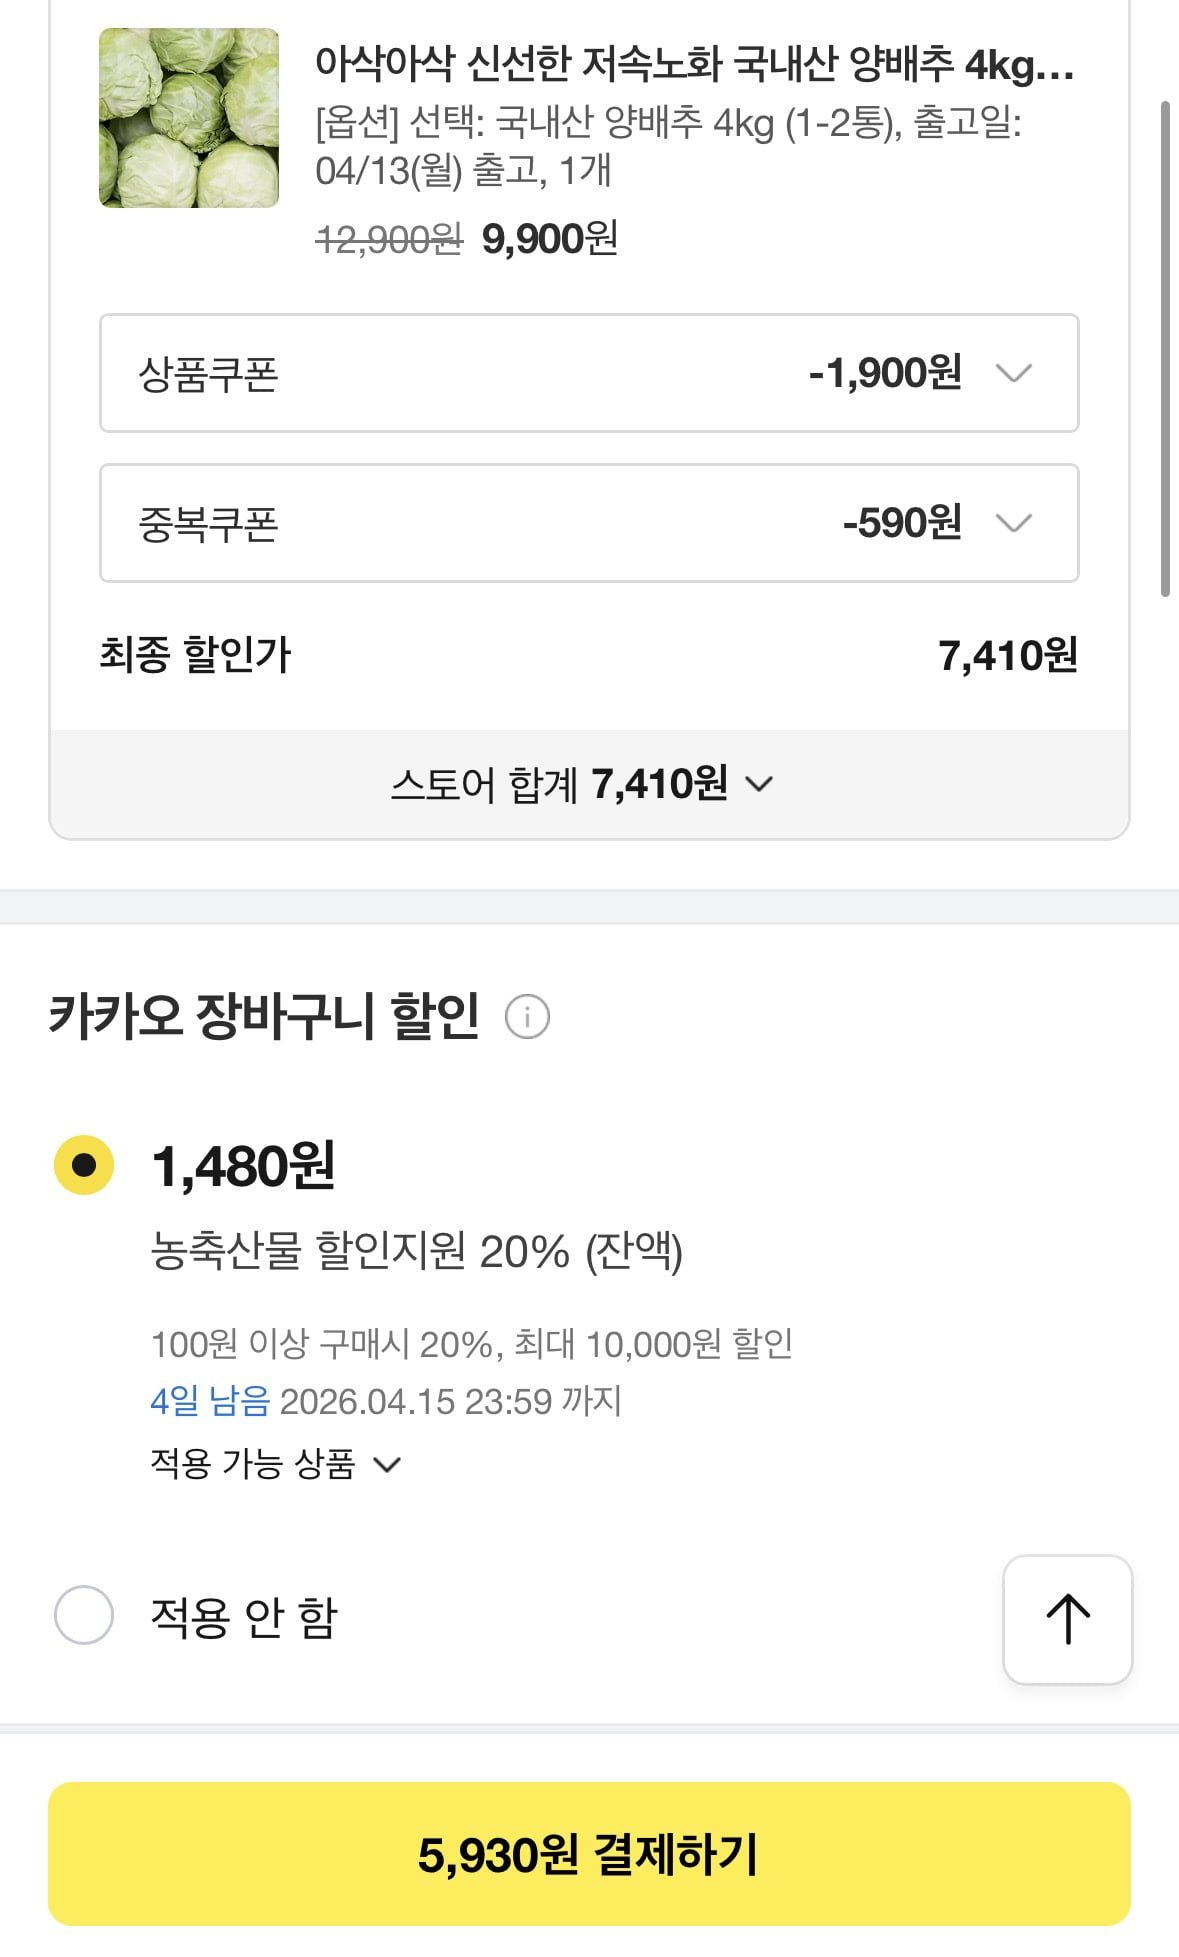Click the vertical scrollbar on the right edge

coord(1165,348)
